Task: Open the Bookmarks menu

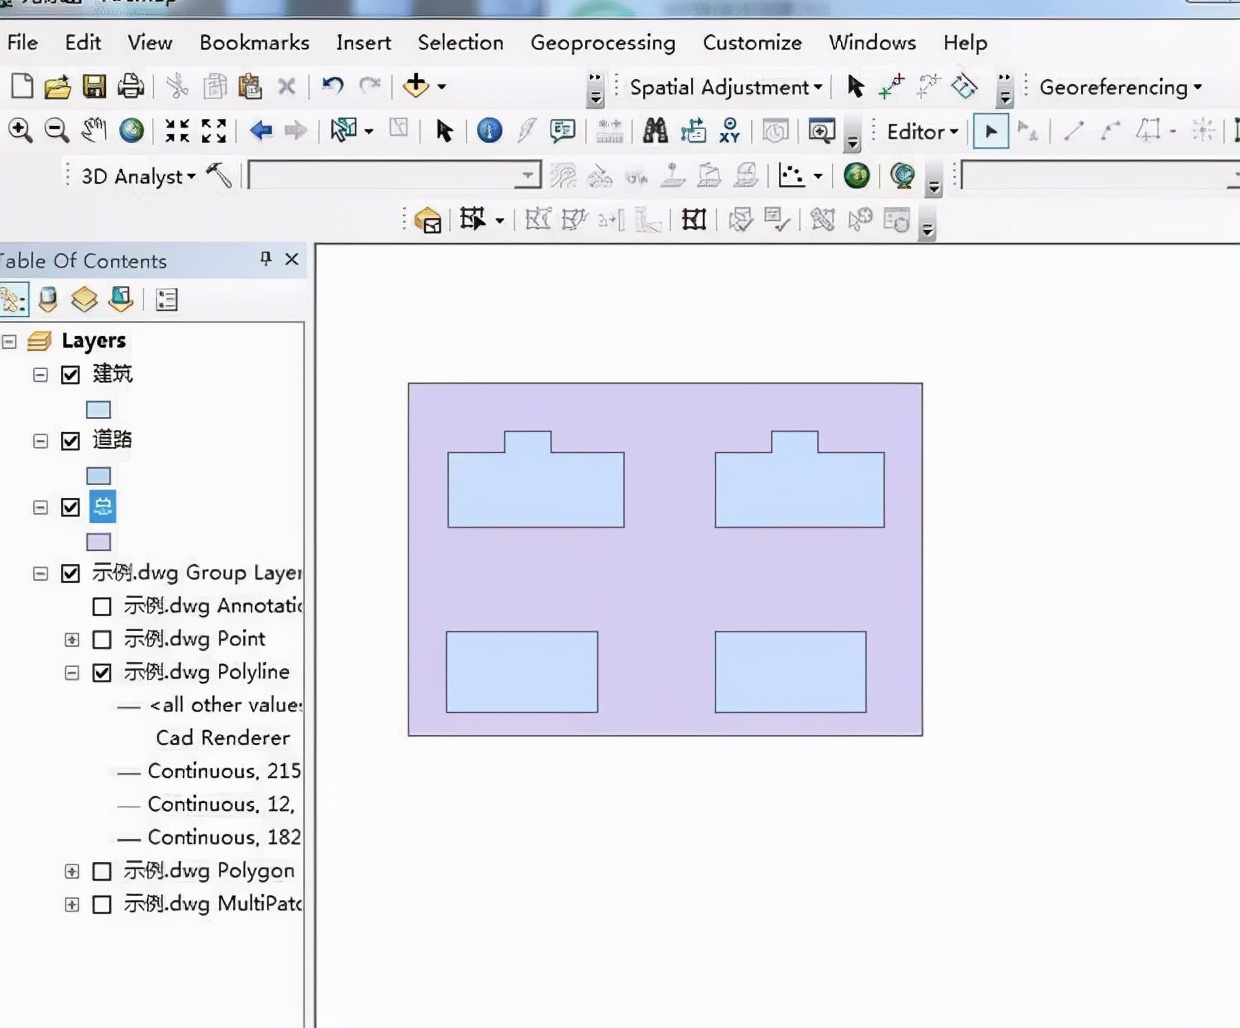Action: [254, 42]
